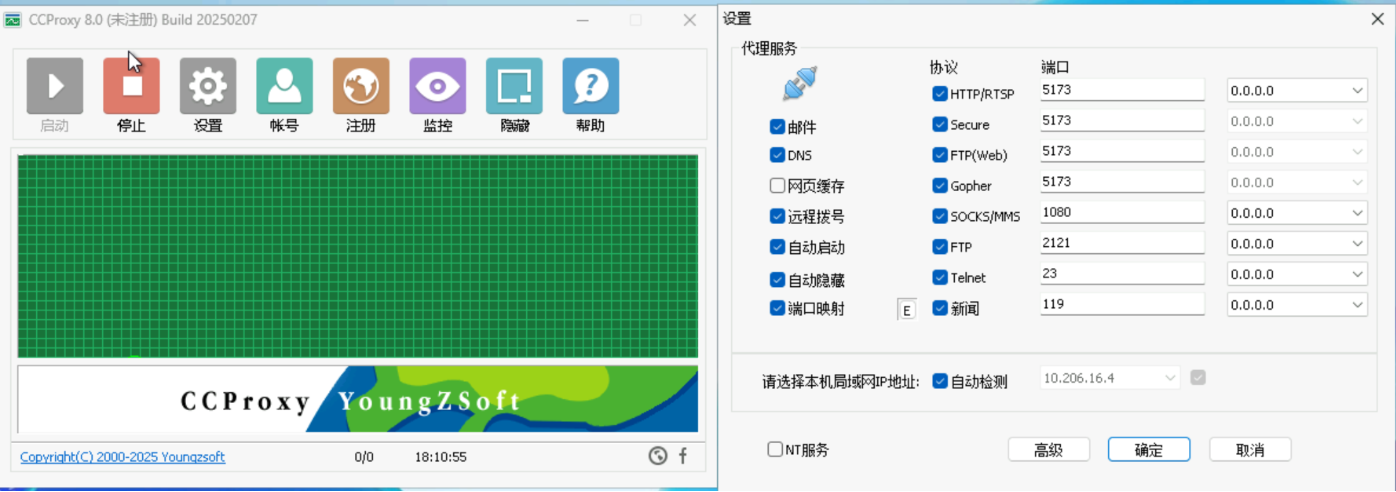Click the FTP port field 2121

click(x=1122, y=243)
